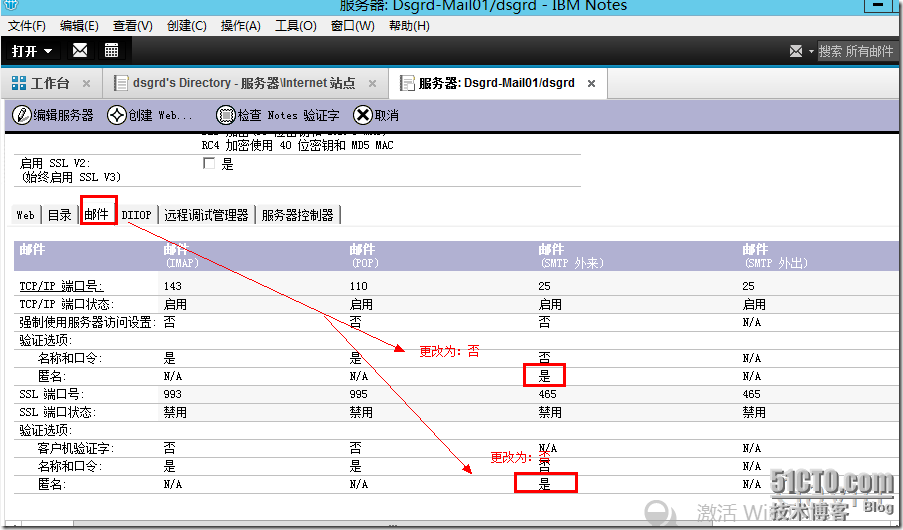This screenshot has height=530, width=903.
Task: Click the POP port value 110
Action: 358,286
